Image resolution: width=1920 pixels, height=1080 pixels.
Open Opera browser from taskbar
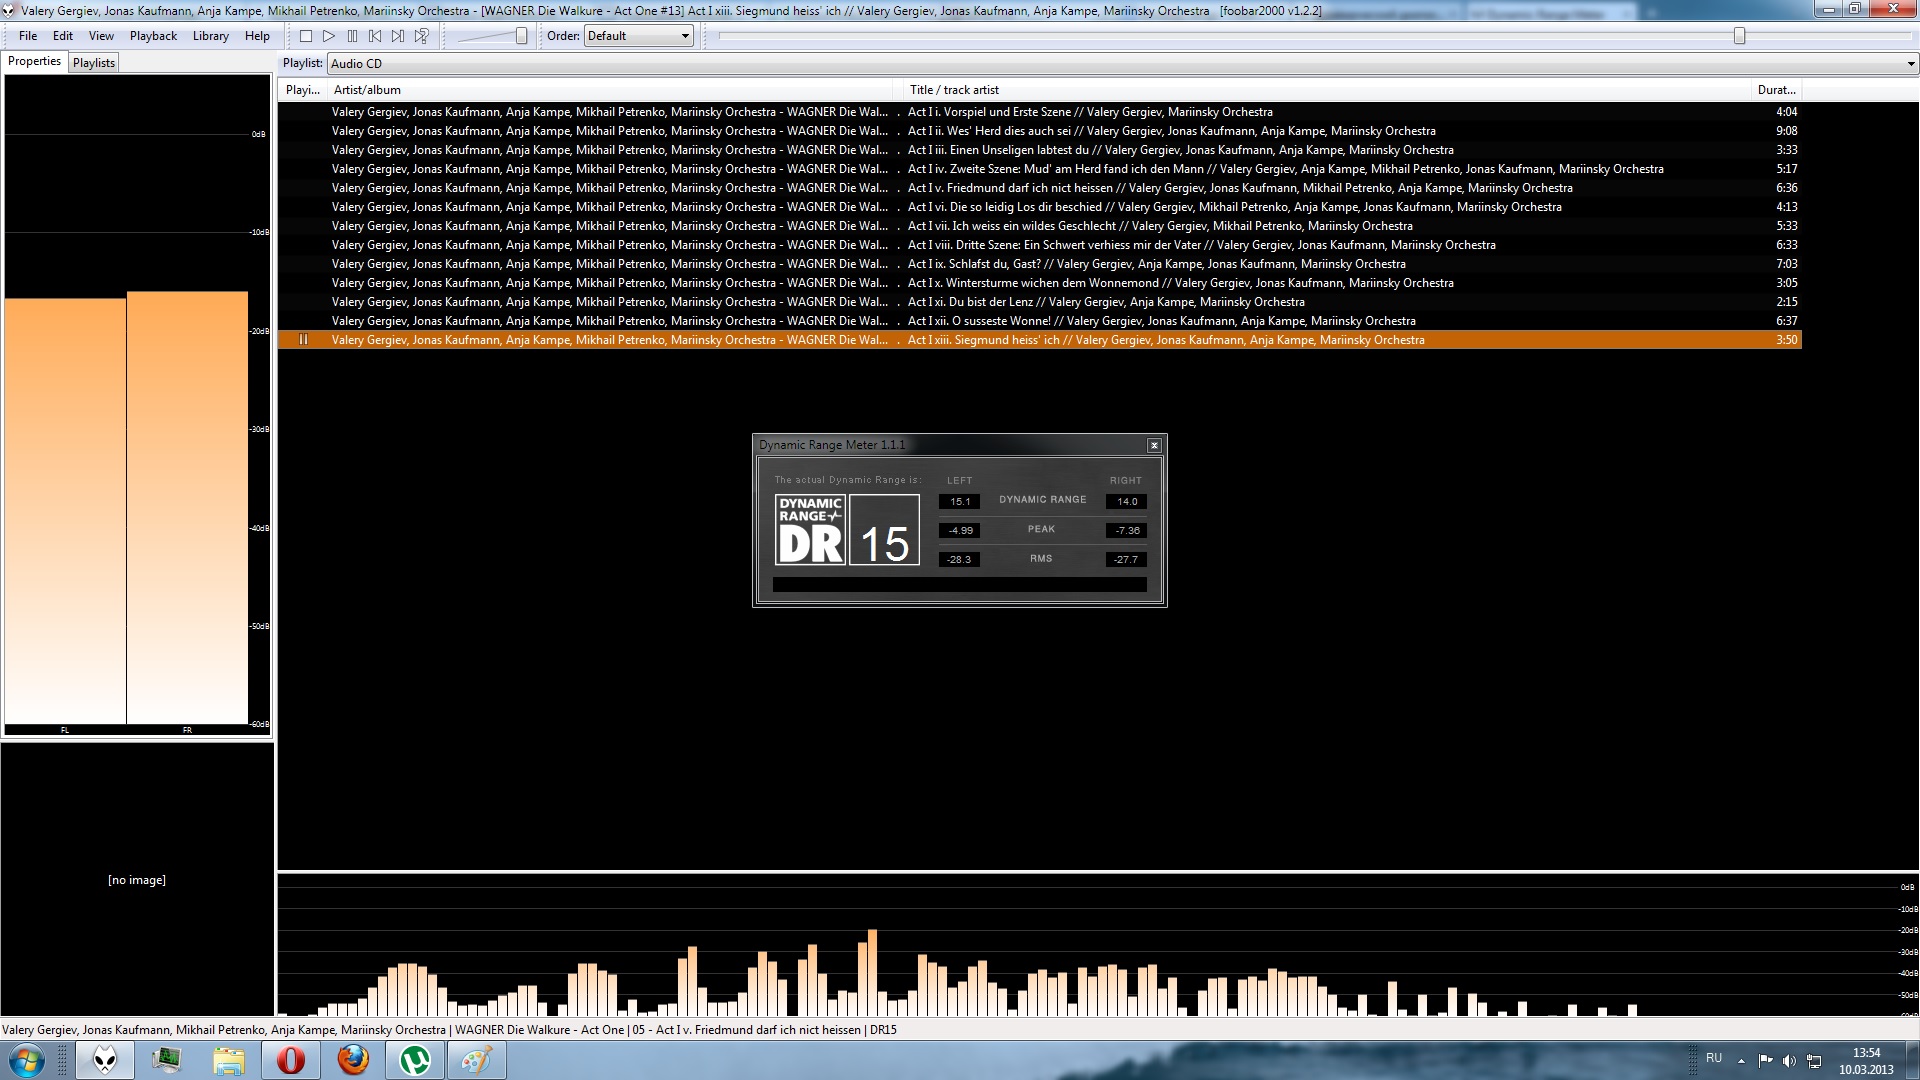[291, 1060]
